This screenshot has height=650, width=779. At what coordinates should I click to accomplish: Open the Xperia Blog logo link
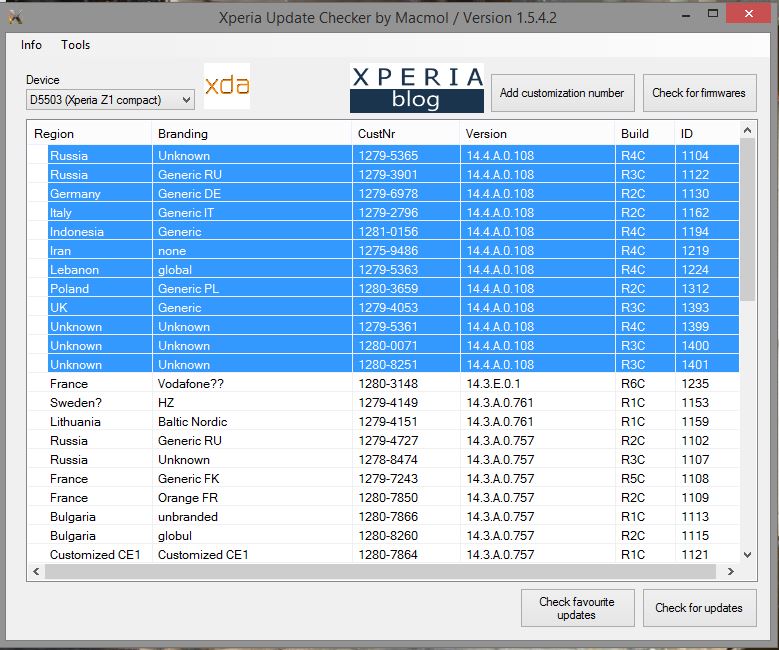417,88
